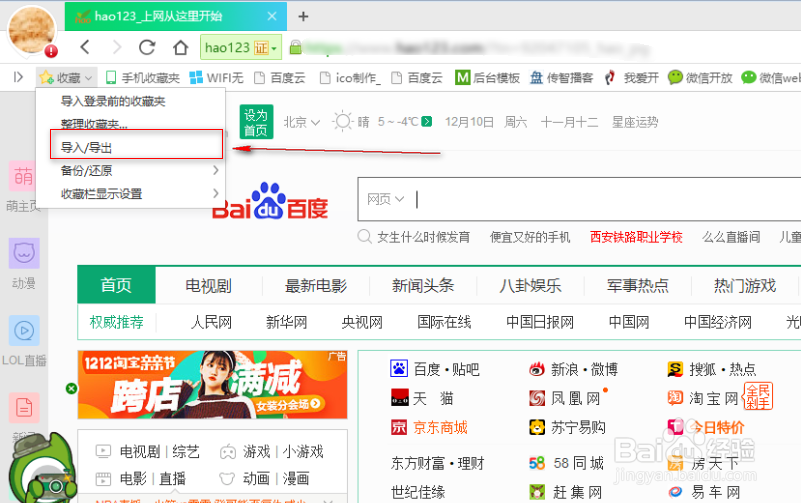Click the 设为首页 green button
The height and width of the screenshot is (503, 801).
(x=256, y=122)
